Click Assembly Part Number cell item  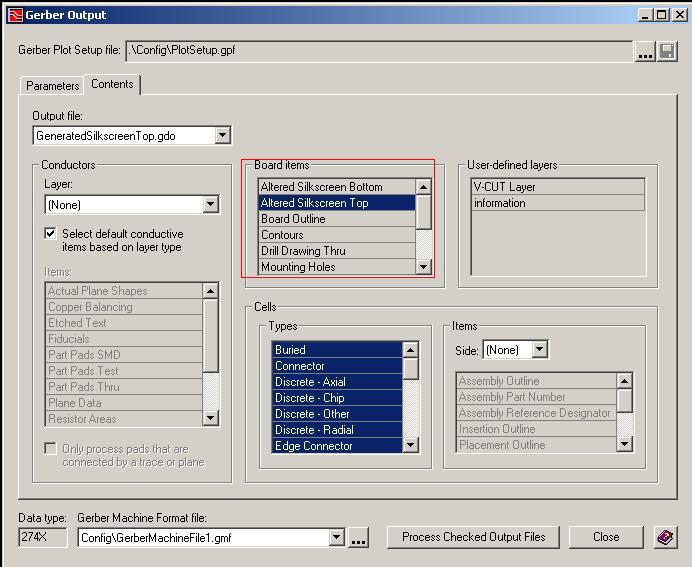537,397
